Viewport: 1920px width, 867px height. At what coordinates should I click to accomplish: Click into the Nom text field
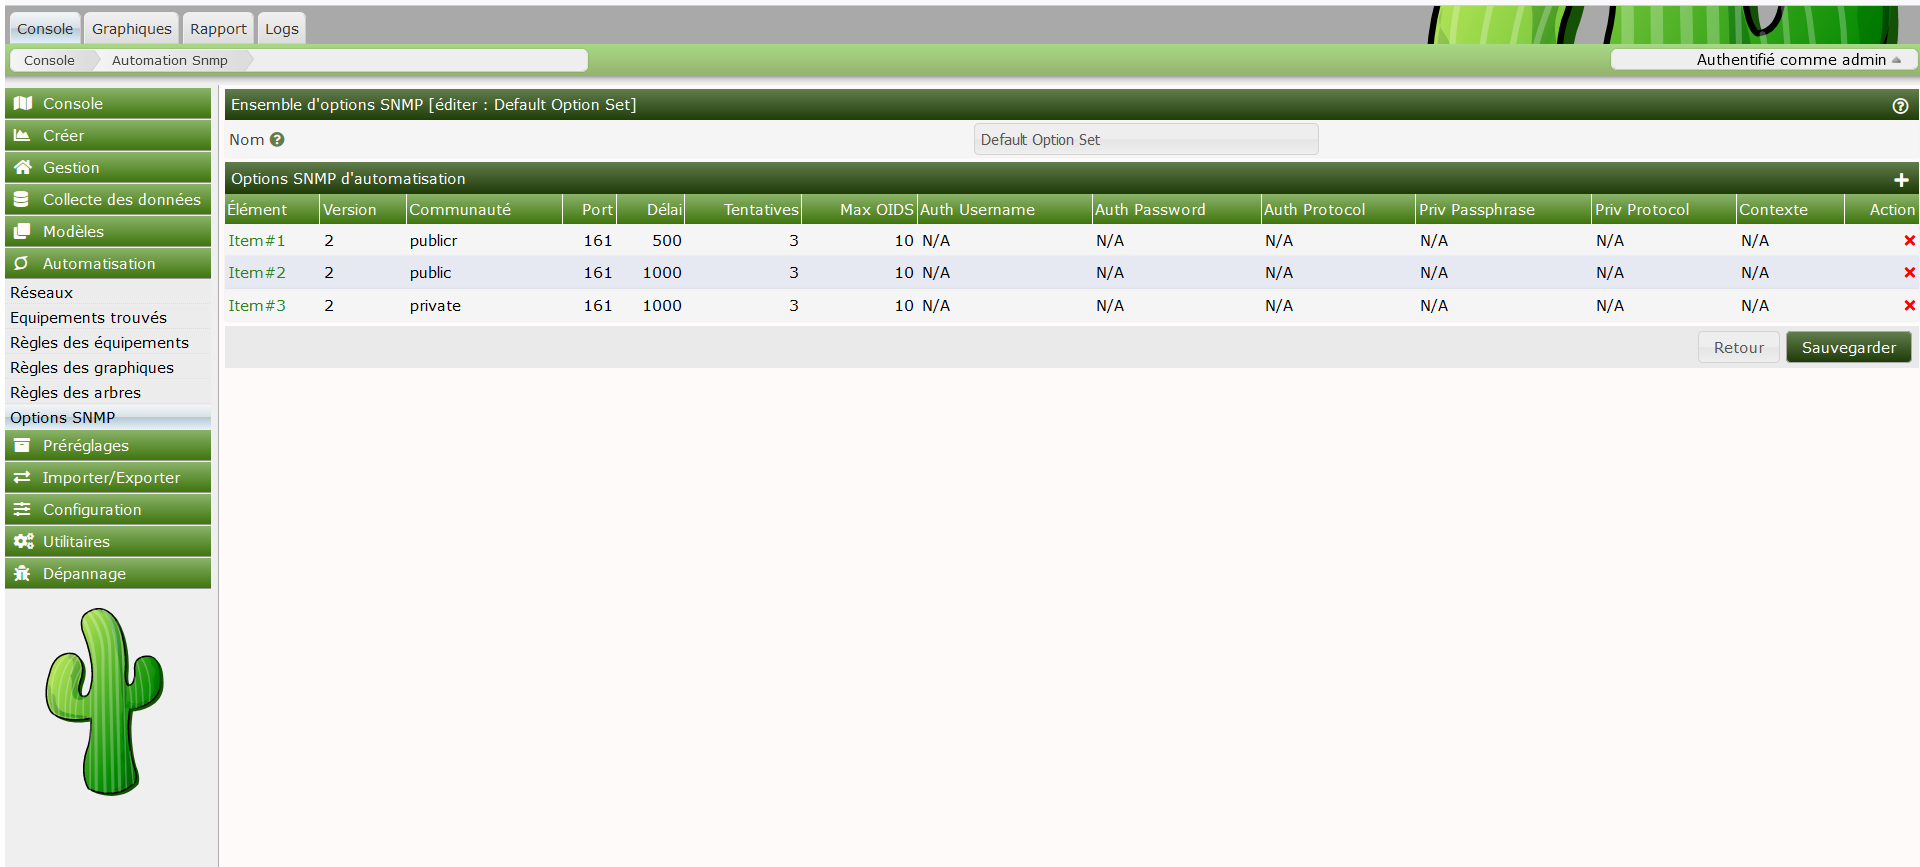click(1145, 140)
